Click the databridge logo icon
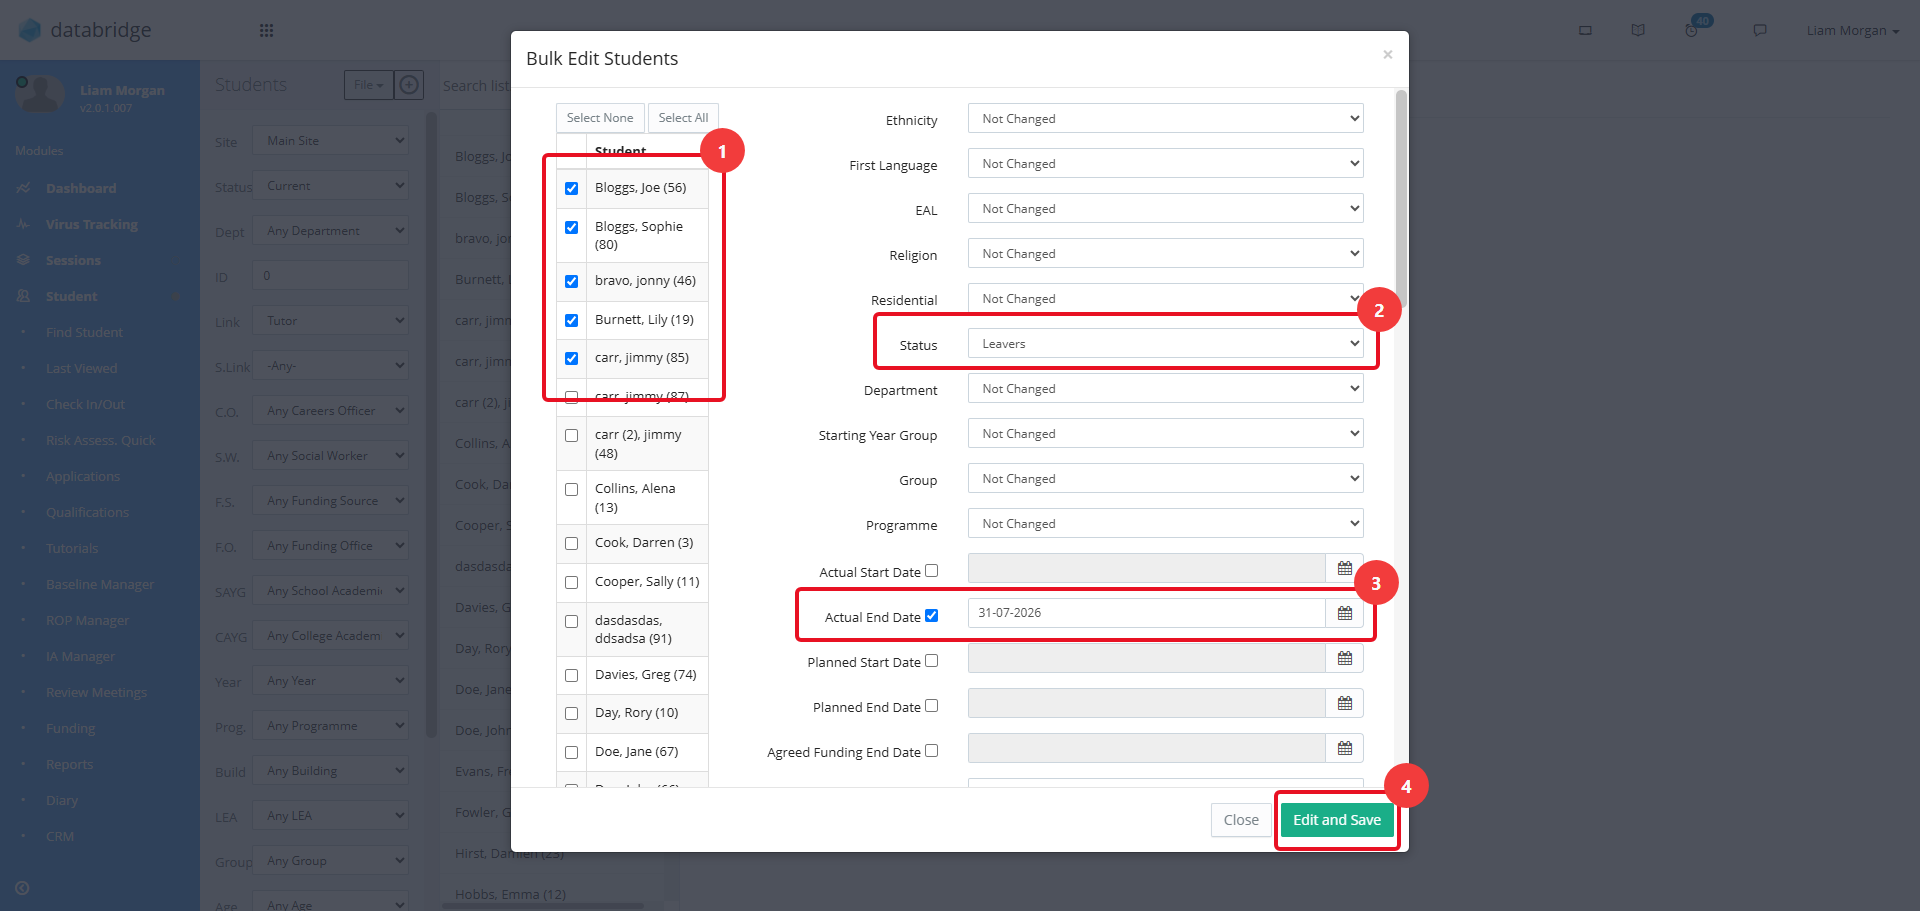This screenshot has width=1920, height=911. click(x=30, y=30)
